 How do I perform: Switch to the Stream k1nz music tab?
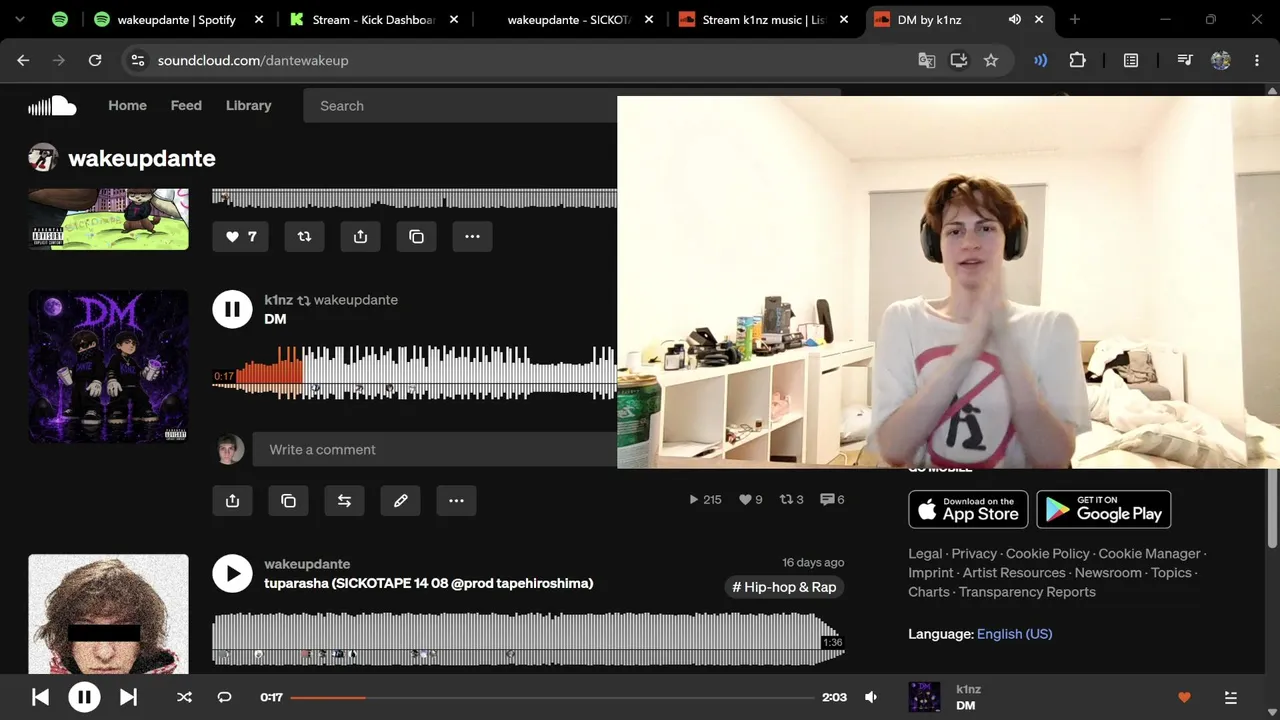(x=766, y=19)
